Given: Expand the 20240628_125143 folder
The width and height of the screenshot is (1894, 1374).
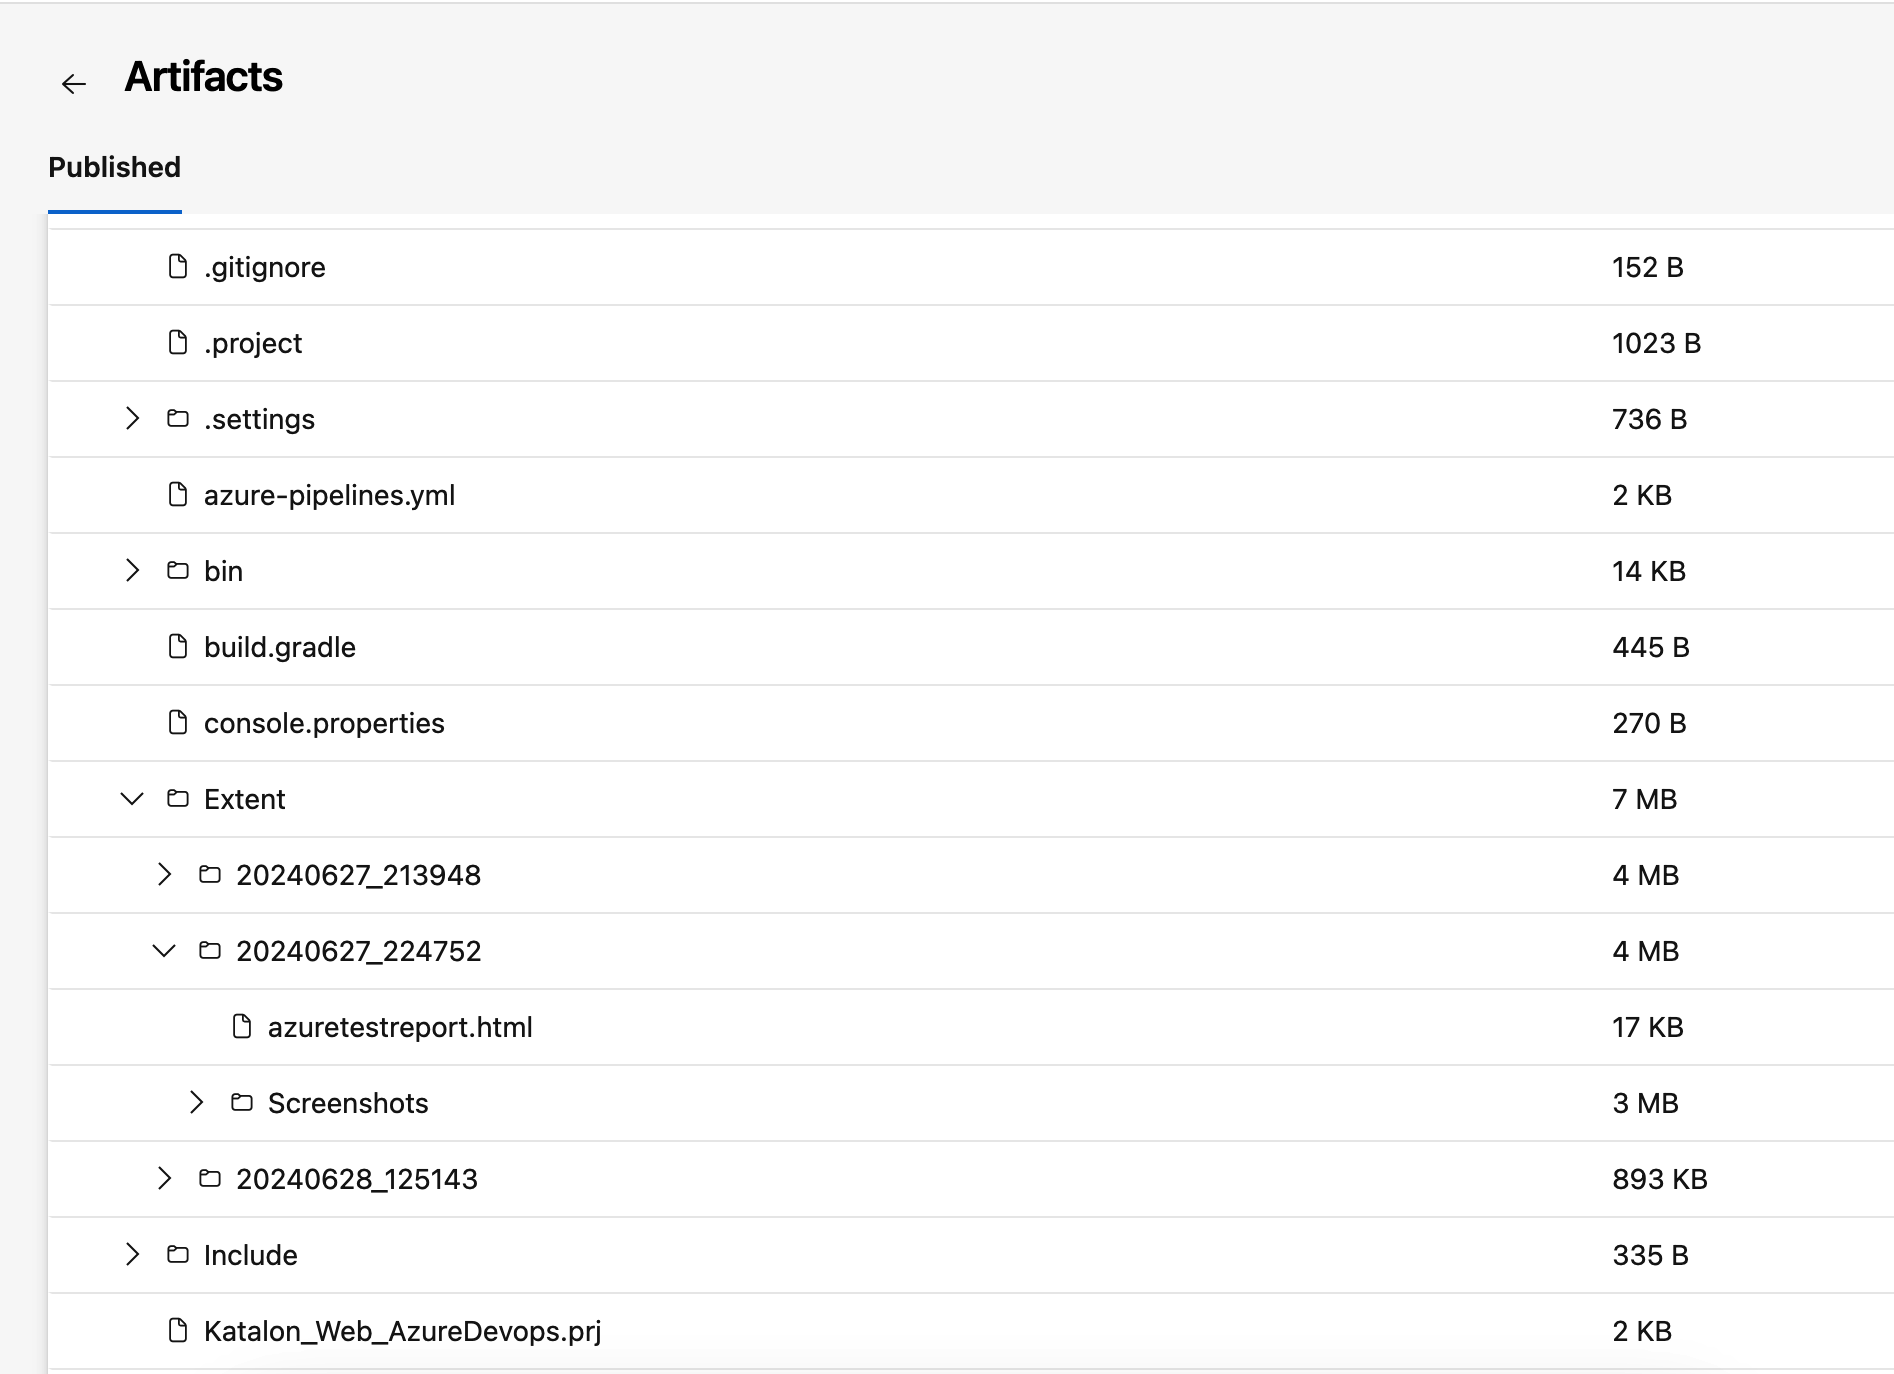Looking at the screenshot, I should coord(164,1179).
